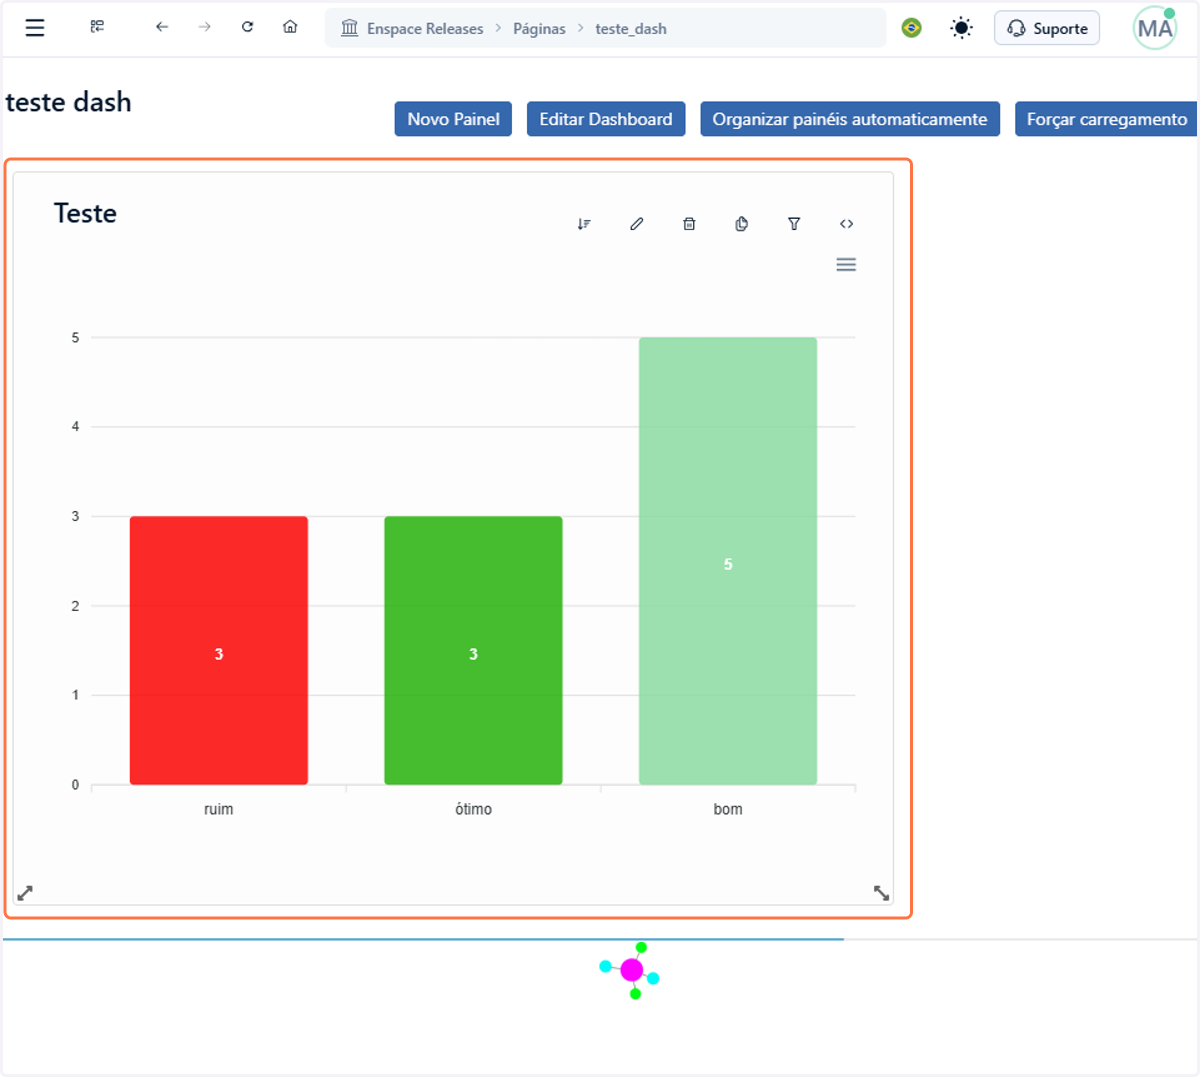
Task: Open the Teste panel filter funnel
Action: click(x=794, y=224)
